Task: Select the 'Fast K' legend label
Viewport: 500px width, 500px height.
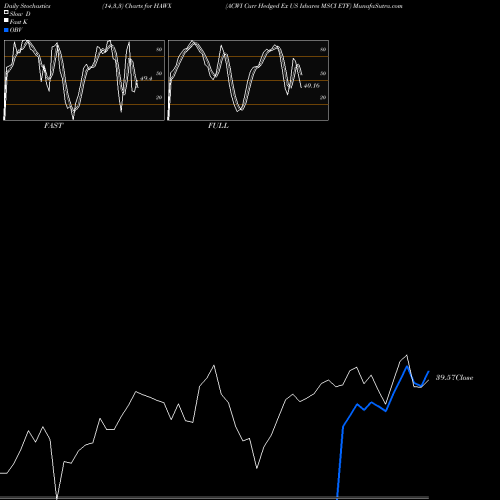Action: 19,22
